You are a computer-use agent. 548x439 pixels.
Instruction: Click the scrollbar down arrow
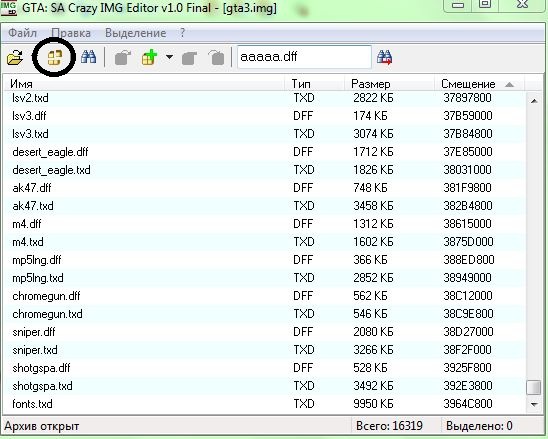pos(534,404)
